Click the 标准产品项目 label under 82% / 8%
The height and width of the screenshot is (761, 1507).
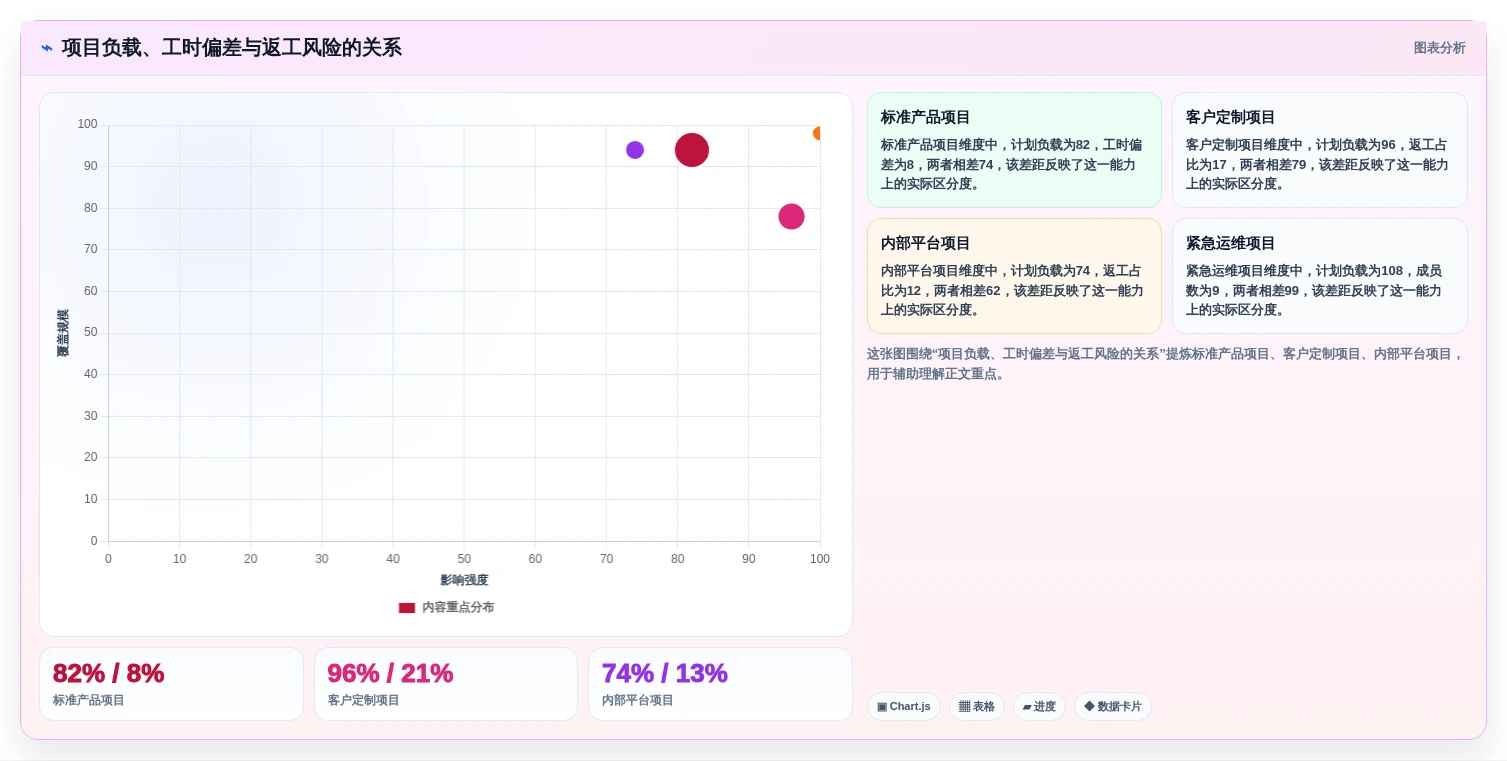pos(89,700)
